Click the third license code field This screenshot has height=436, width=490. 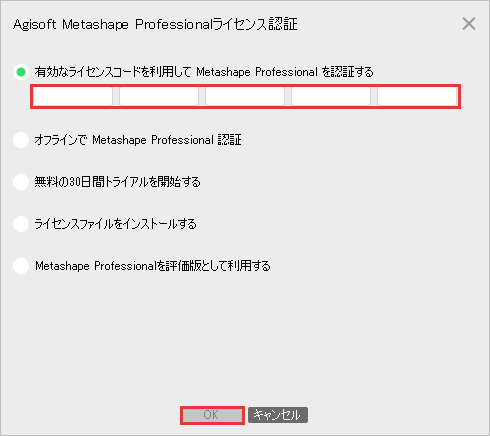[x=245, y=97]
